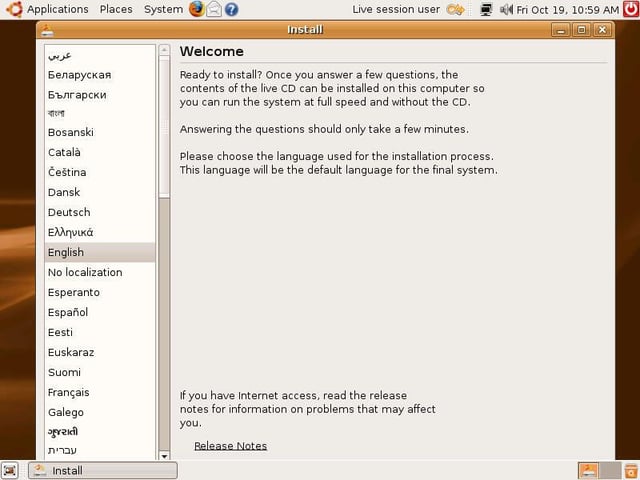Open the Trash icon in bottom panel
Screen dimensions: 640x480
pyautogui.click(x=631, y=471)
